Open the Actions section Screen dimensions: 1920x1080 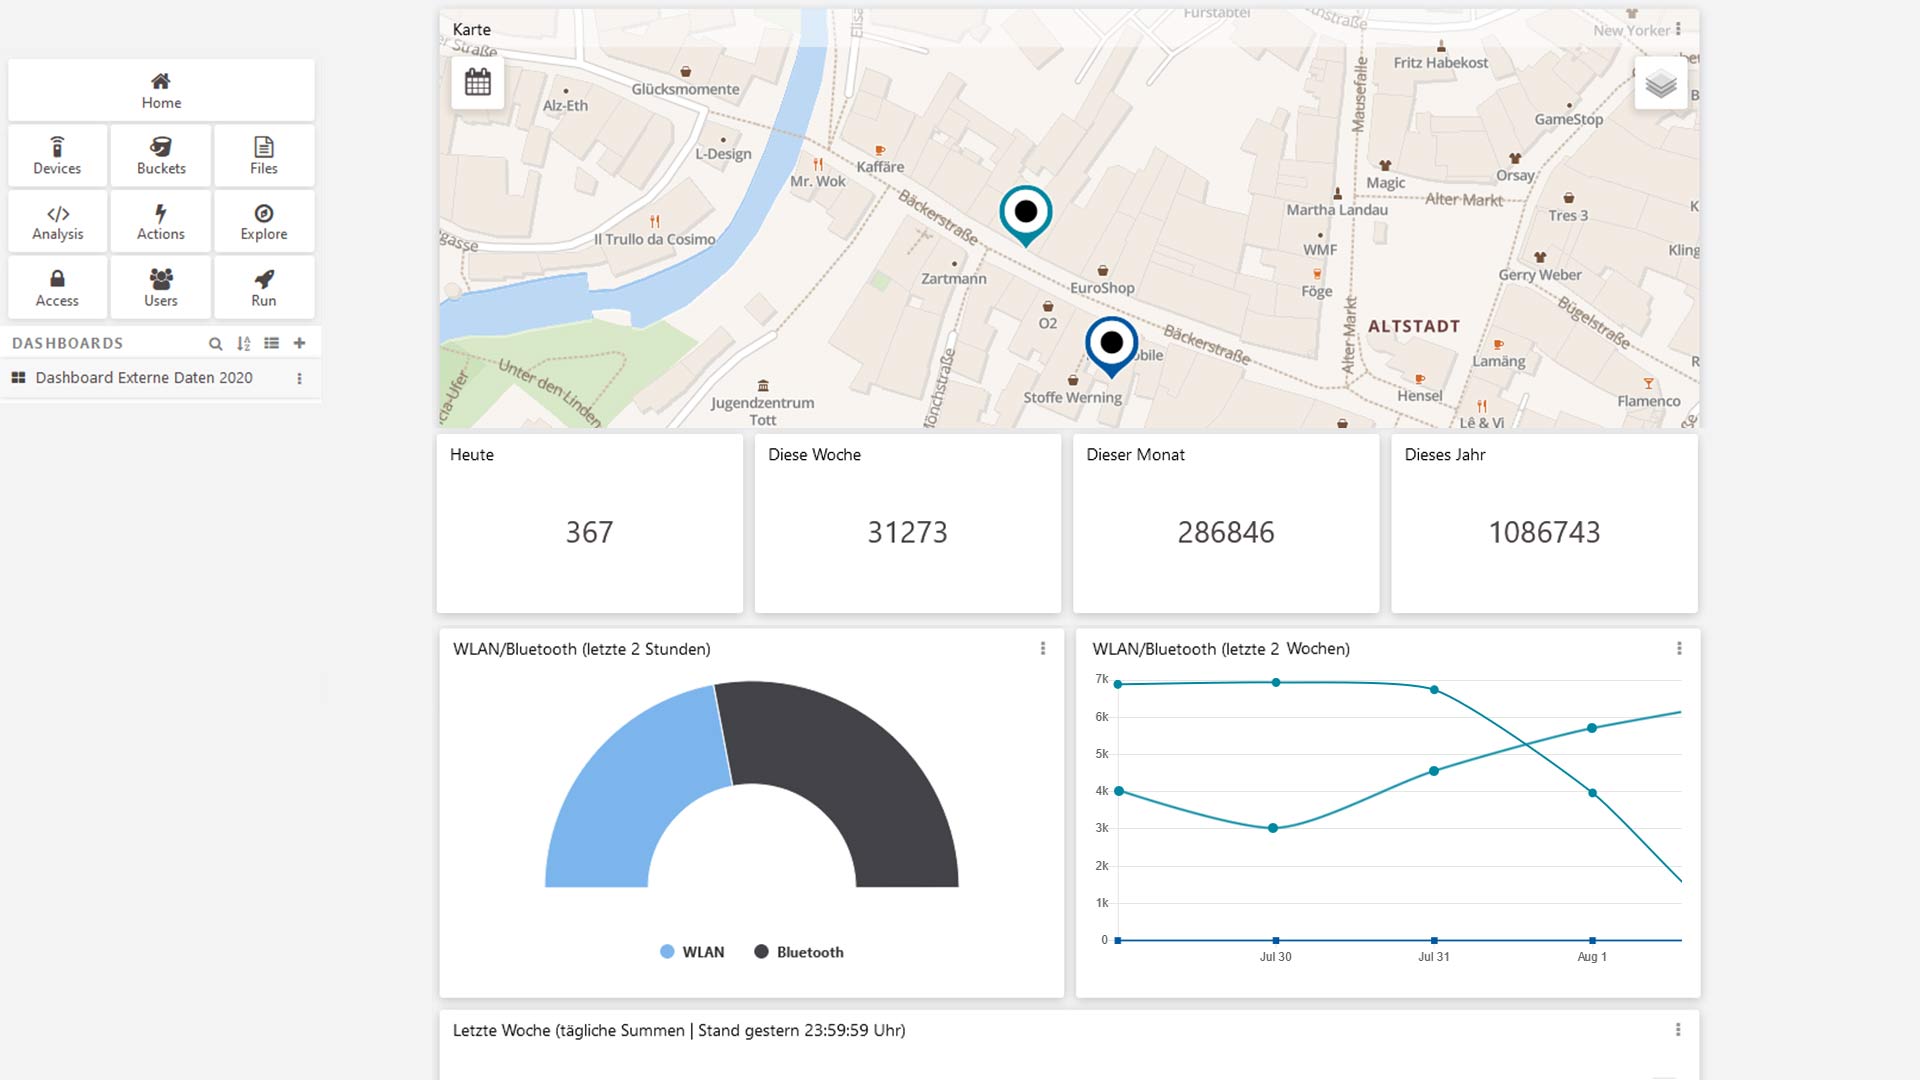click(161, 222)
